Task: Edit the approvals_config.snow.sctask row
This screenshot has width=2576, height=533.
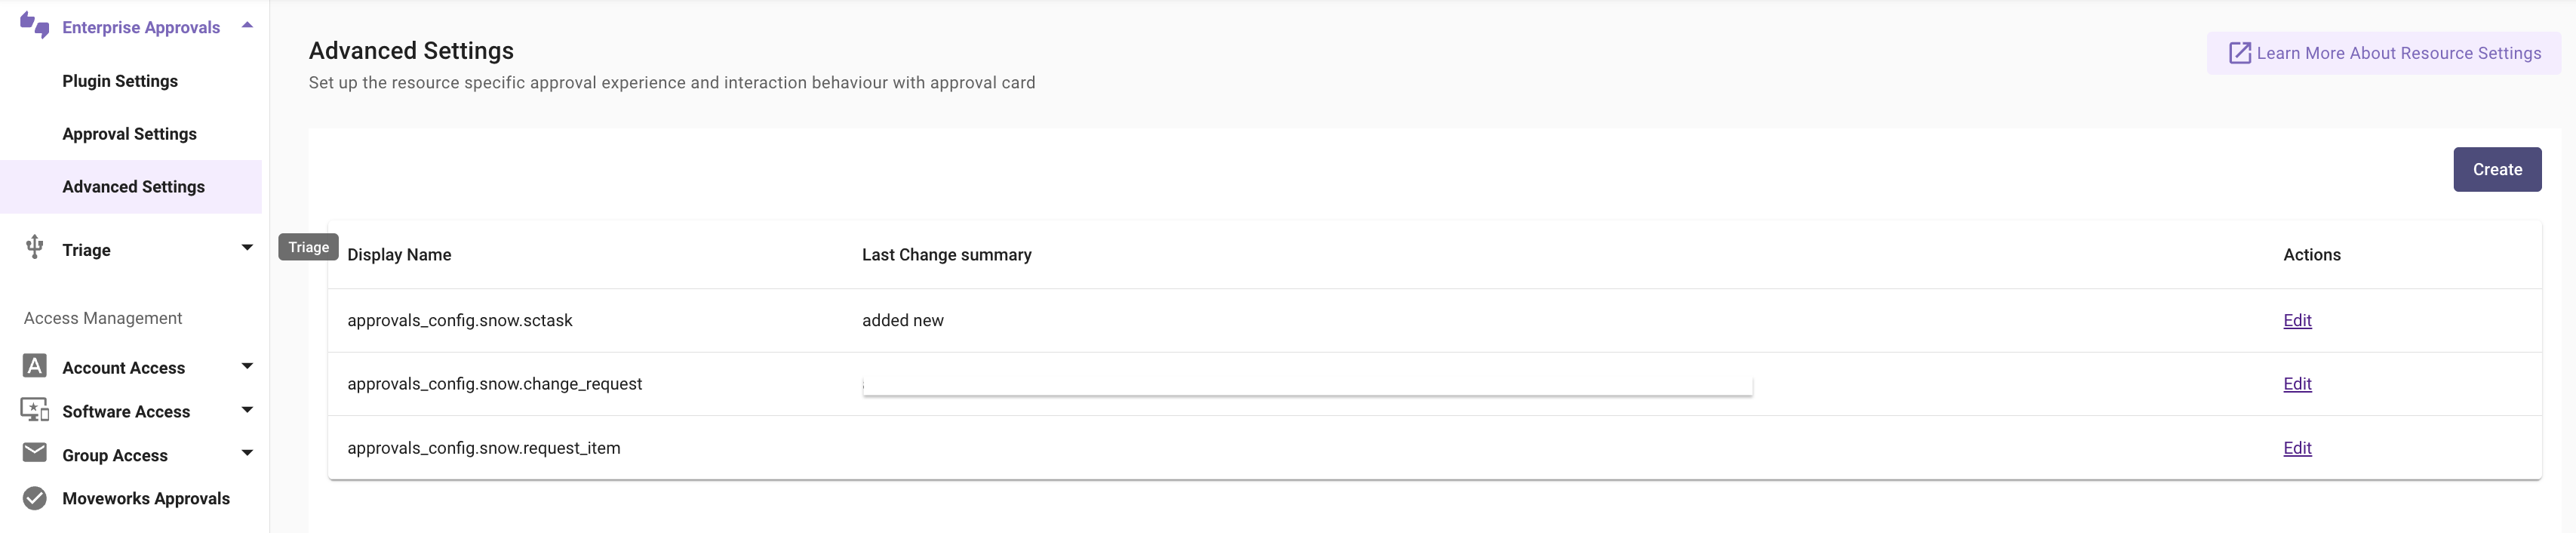Action: tap(2296, 320)
